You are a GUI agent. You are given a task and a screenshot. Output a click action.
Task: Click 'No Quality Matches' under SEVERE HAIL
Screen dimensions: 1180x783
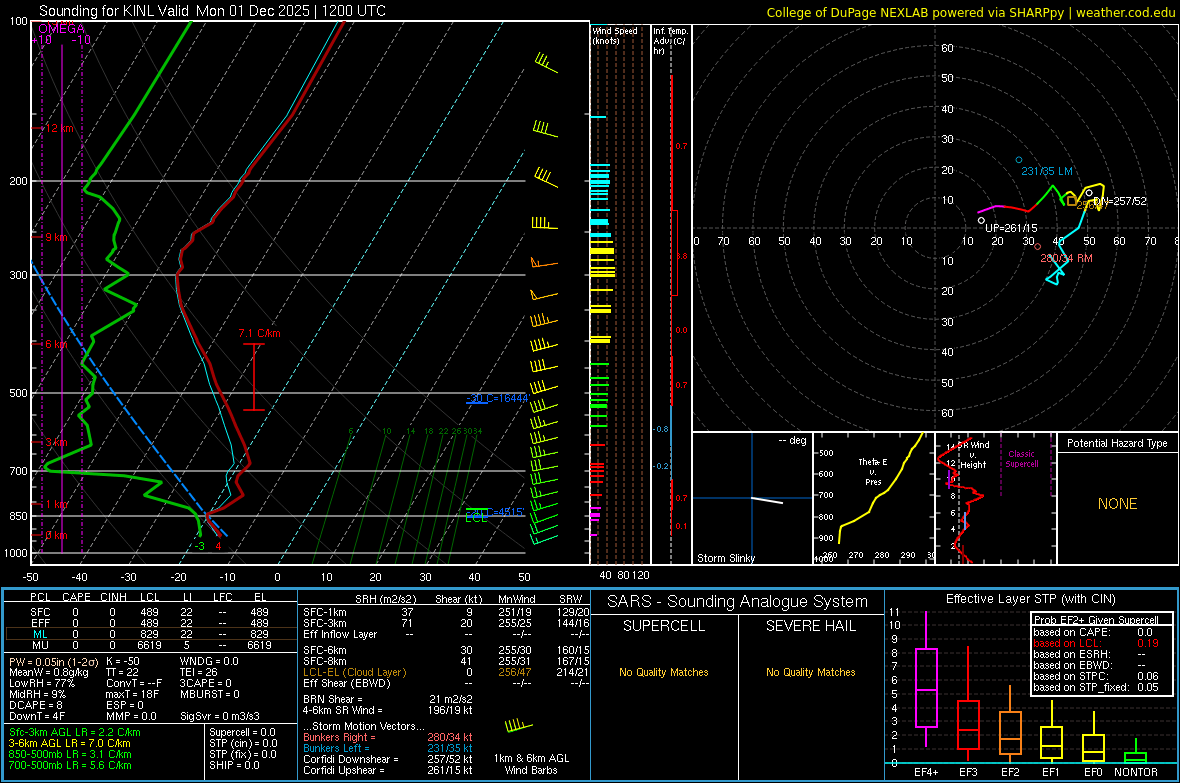point(810,672)
